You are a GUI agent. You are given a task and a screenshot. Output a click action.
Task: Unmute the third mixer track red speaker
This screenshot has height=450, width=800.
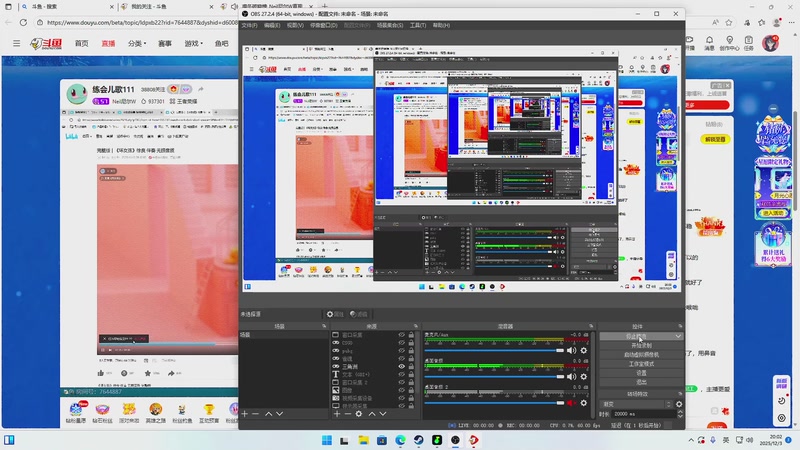click(571, 402)
